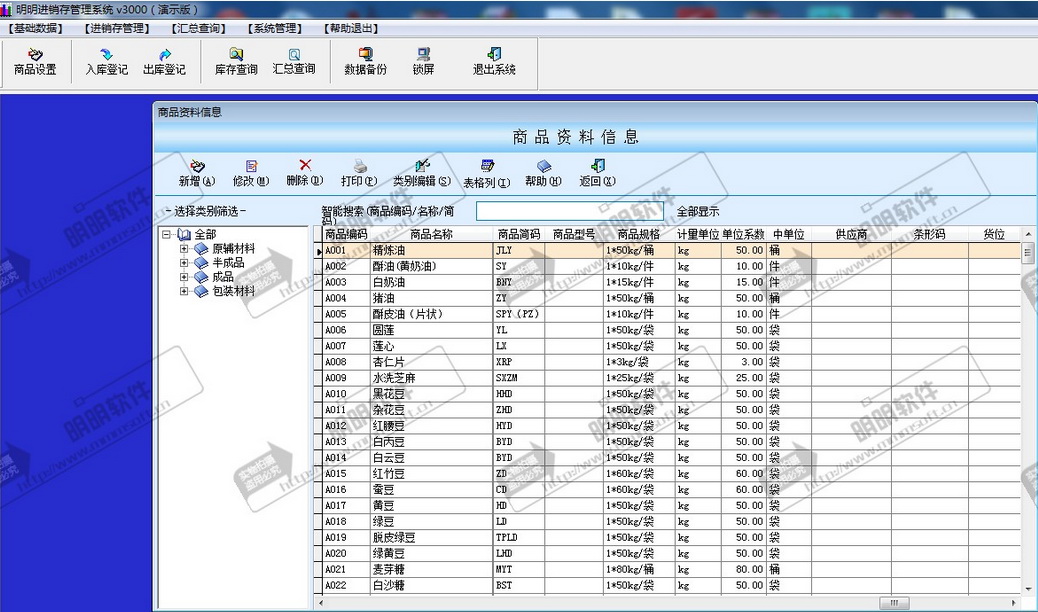Click the 返回(X) return icon
1038x612 pixels.
[598, 173]
